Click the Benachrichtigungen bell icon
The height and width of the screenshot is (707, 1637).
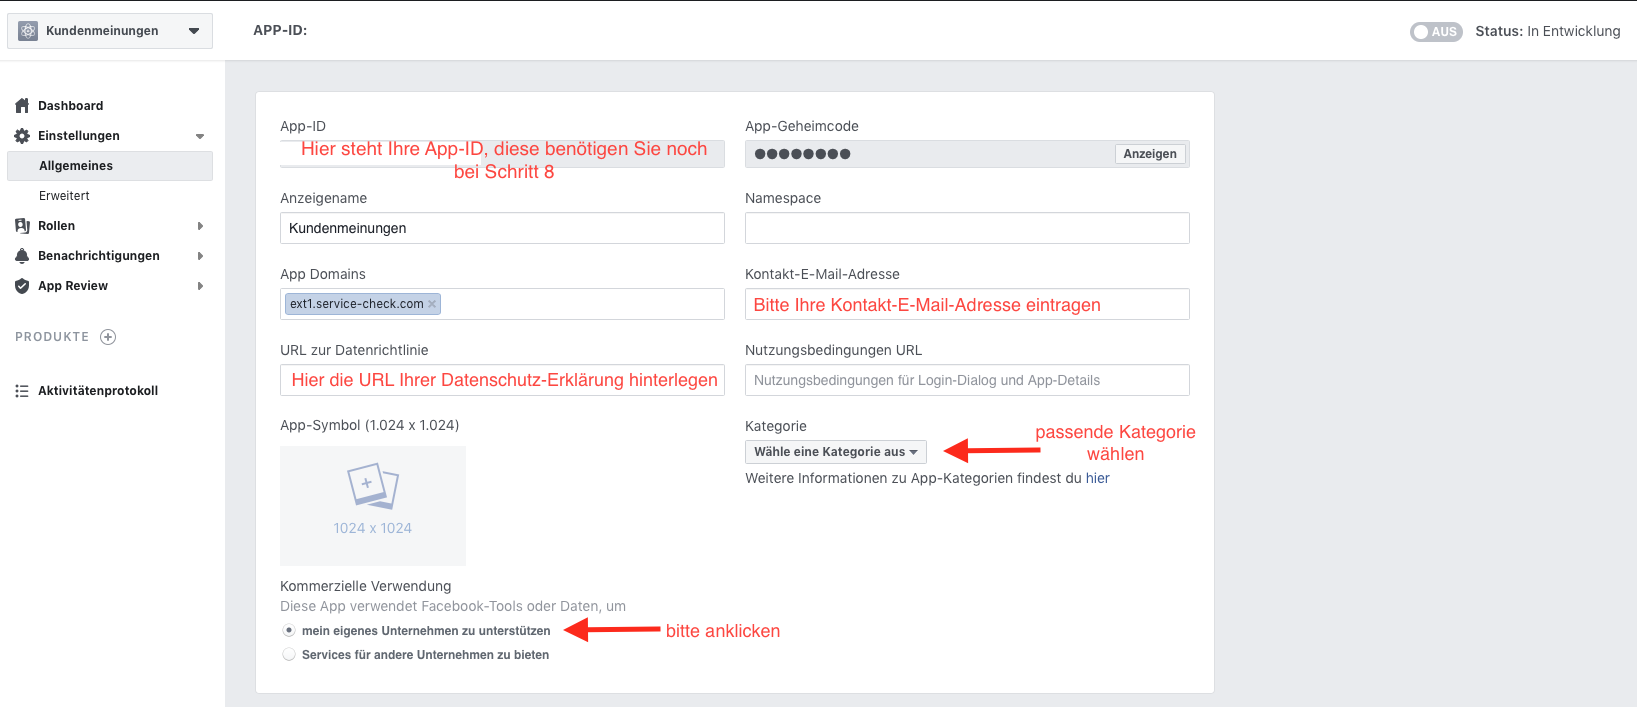pyautogui.click(x=22, y=256)
